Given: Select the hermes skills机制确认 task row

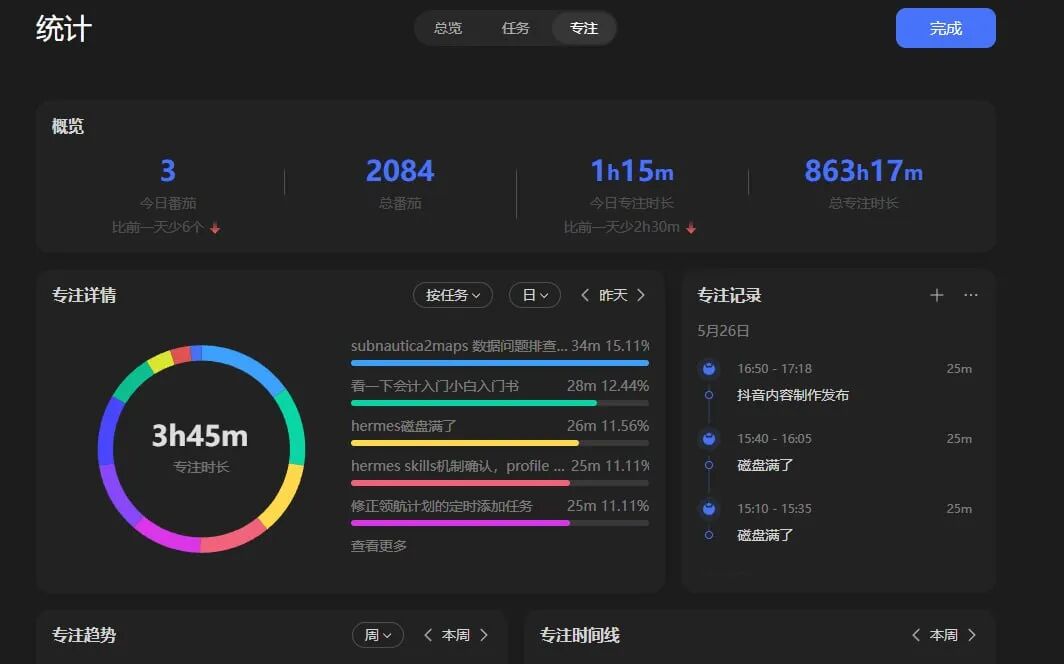Looking at the screenshot, I should 499,471.
